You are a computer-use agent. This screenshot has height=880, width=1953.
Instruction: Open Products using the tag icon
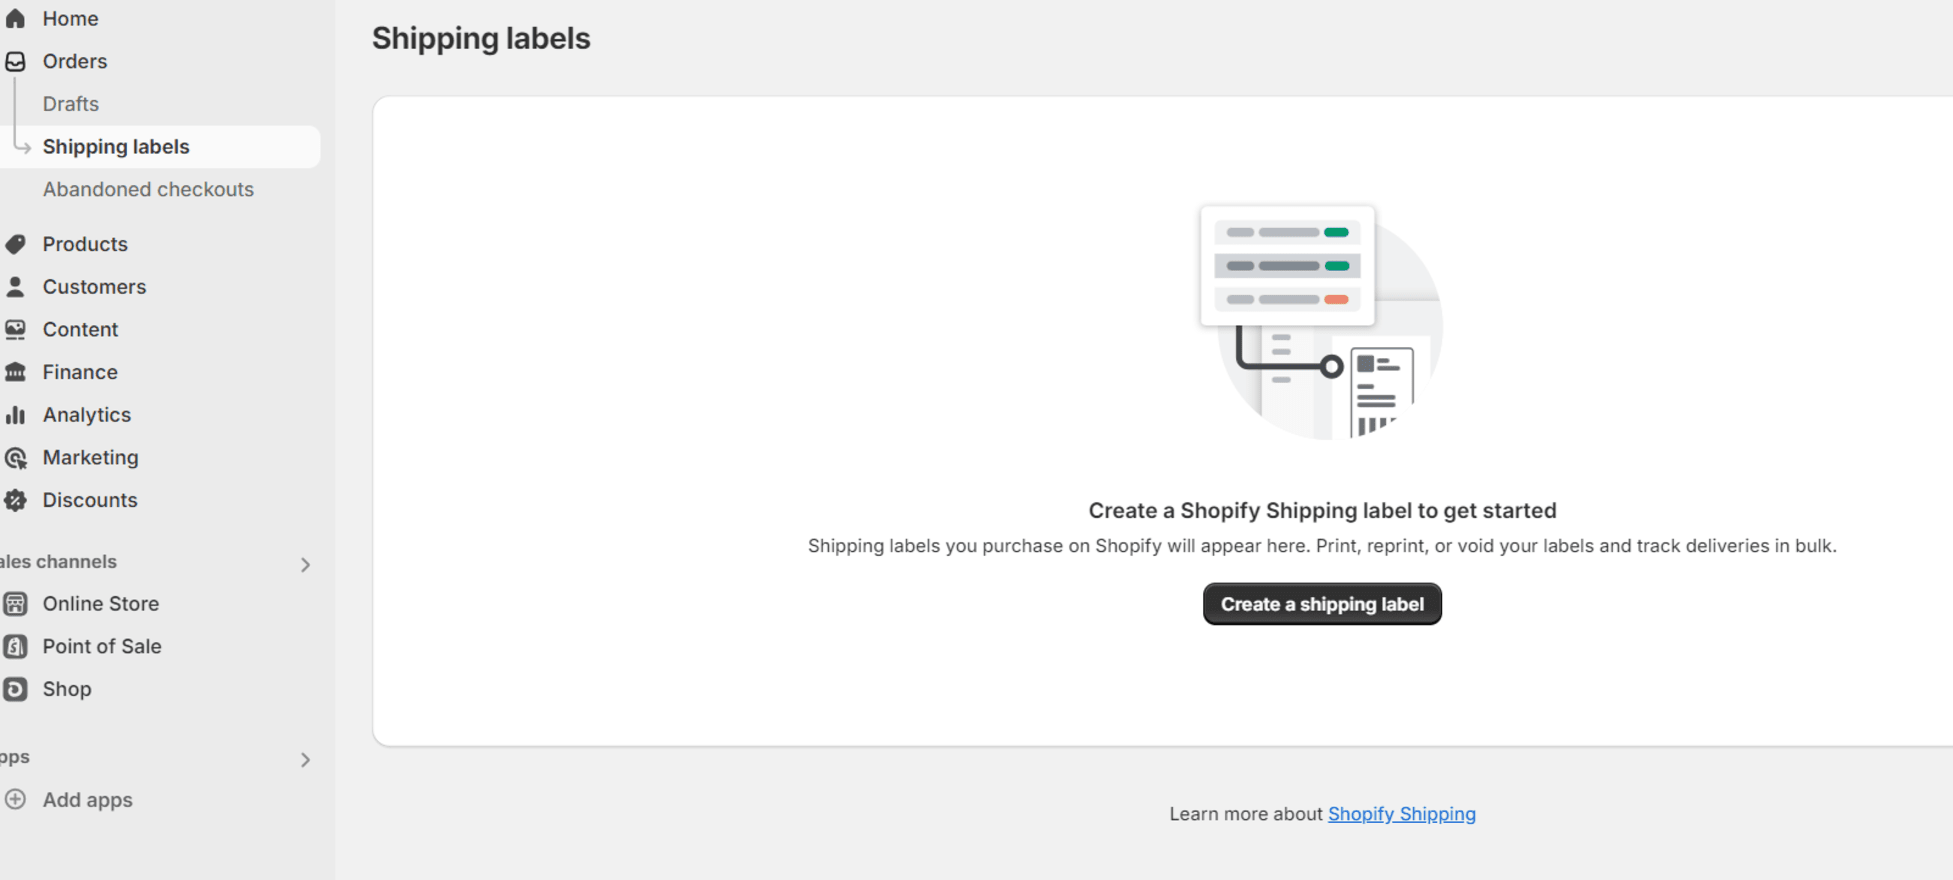click(x=15, y=243)
